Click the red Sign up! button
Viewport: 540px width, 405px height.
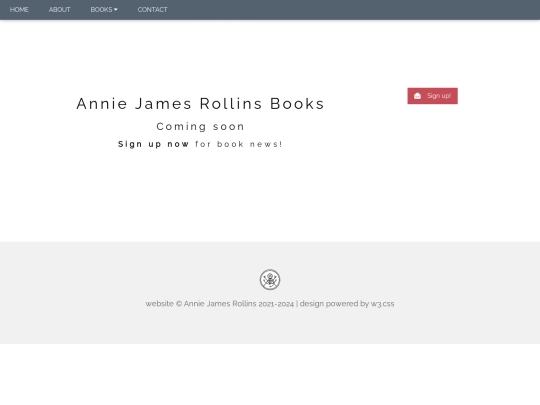pyautogui.click(x=433, y=96)
